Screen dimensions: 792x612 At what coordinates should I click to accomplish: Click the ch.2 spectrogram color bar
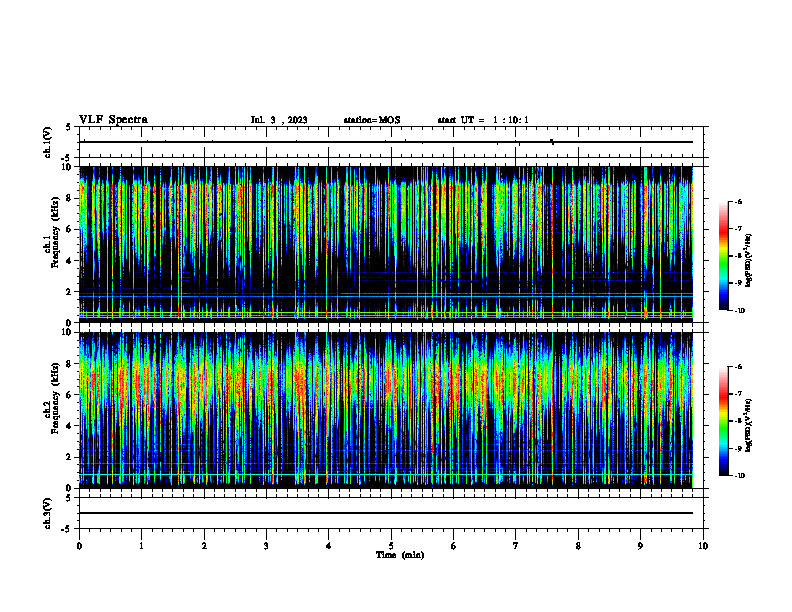point(723,421)
